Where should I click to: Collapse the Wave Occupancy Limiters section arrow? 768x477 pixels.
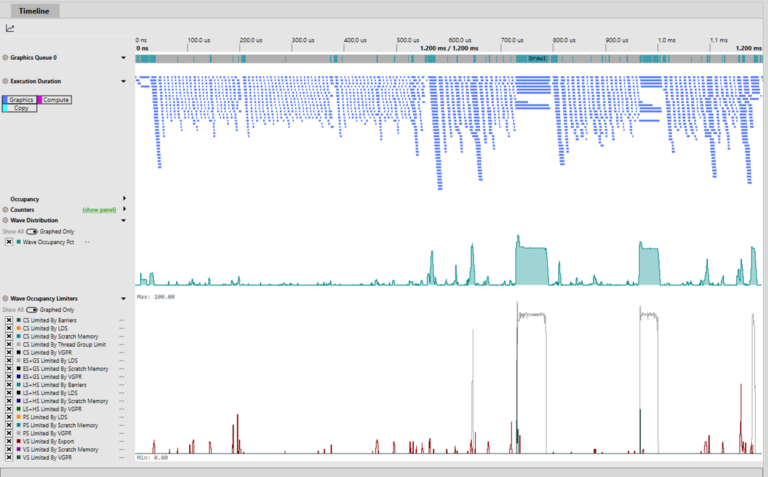(123, 299)
